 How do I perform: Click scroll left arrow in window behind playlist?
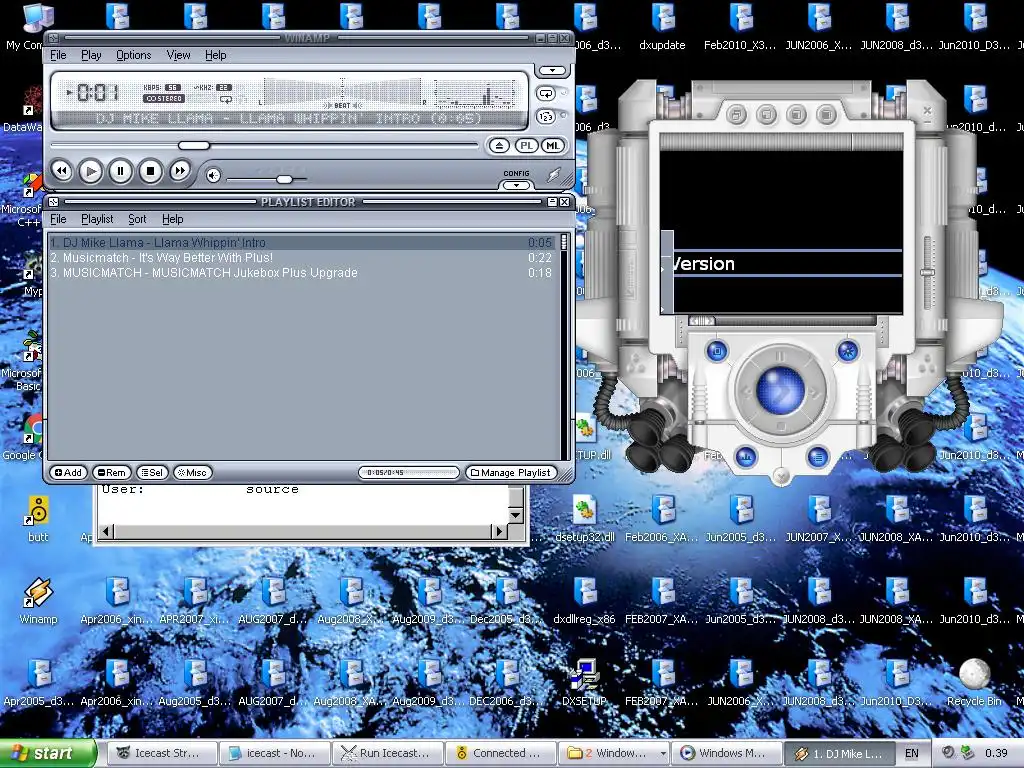[106, 532]
